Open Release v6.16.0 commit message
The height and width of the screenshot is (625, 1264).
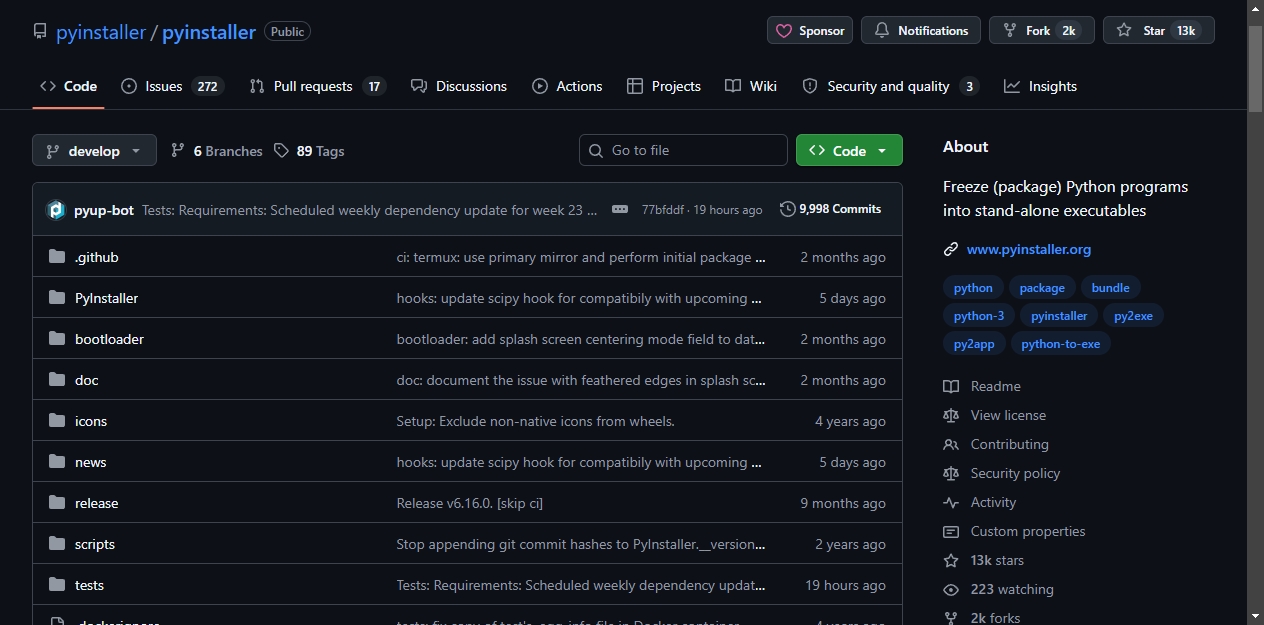470,503
